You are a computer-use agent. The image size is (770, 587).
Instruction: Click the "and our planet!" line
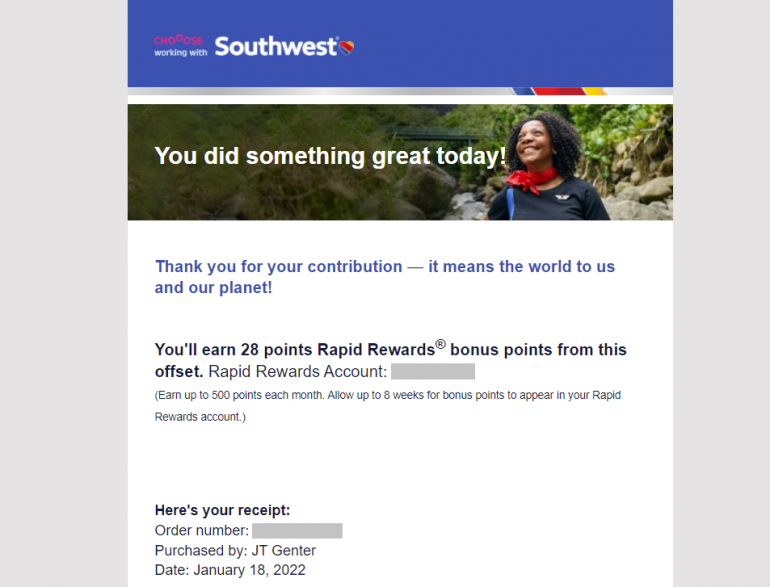213,288
